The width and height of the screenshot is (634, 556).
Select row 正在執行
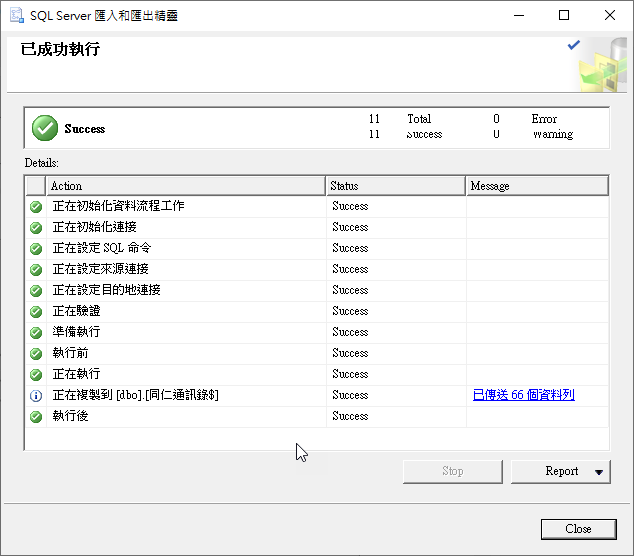coord(317,375)
